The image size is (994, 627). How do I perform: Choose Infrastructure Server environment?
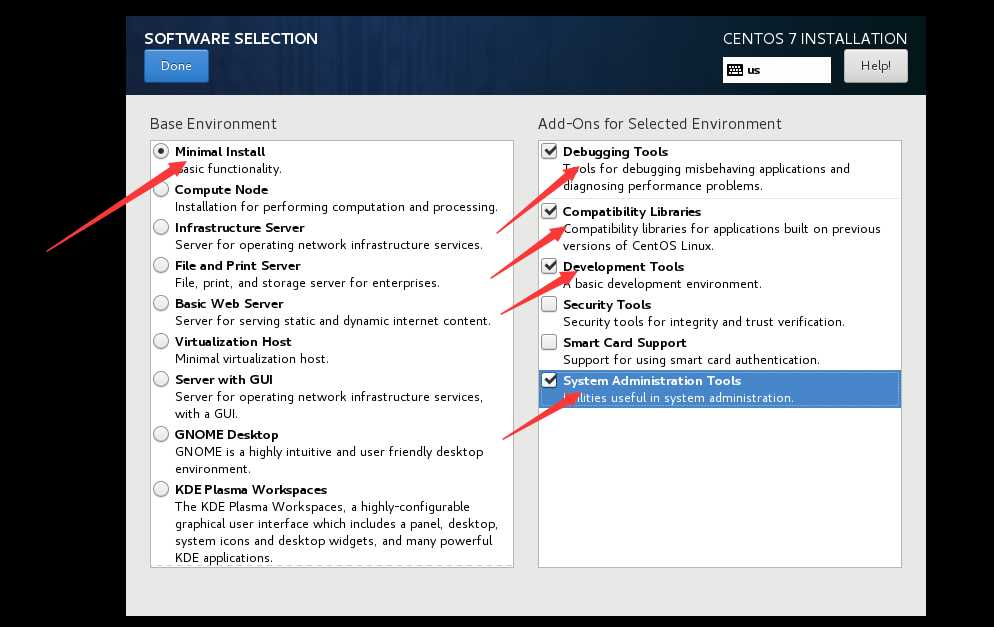(161, 227)
